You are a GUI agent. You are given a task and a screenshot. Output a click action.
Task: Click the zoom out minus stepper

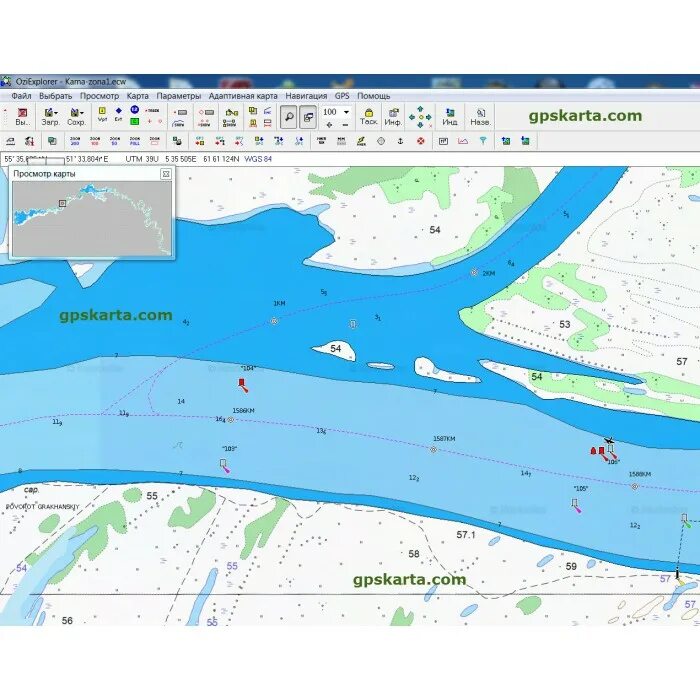345,125
